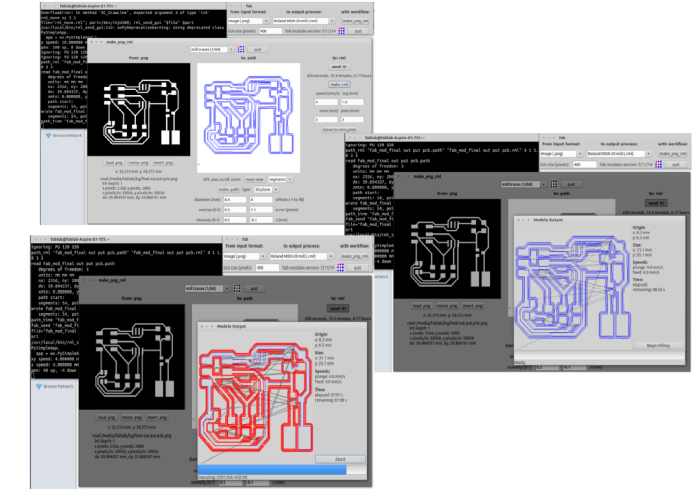Open the '3D plane' type dropdown in the top screenshot
This screenshot has width=700, height=500.
[266, 189]
